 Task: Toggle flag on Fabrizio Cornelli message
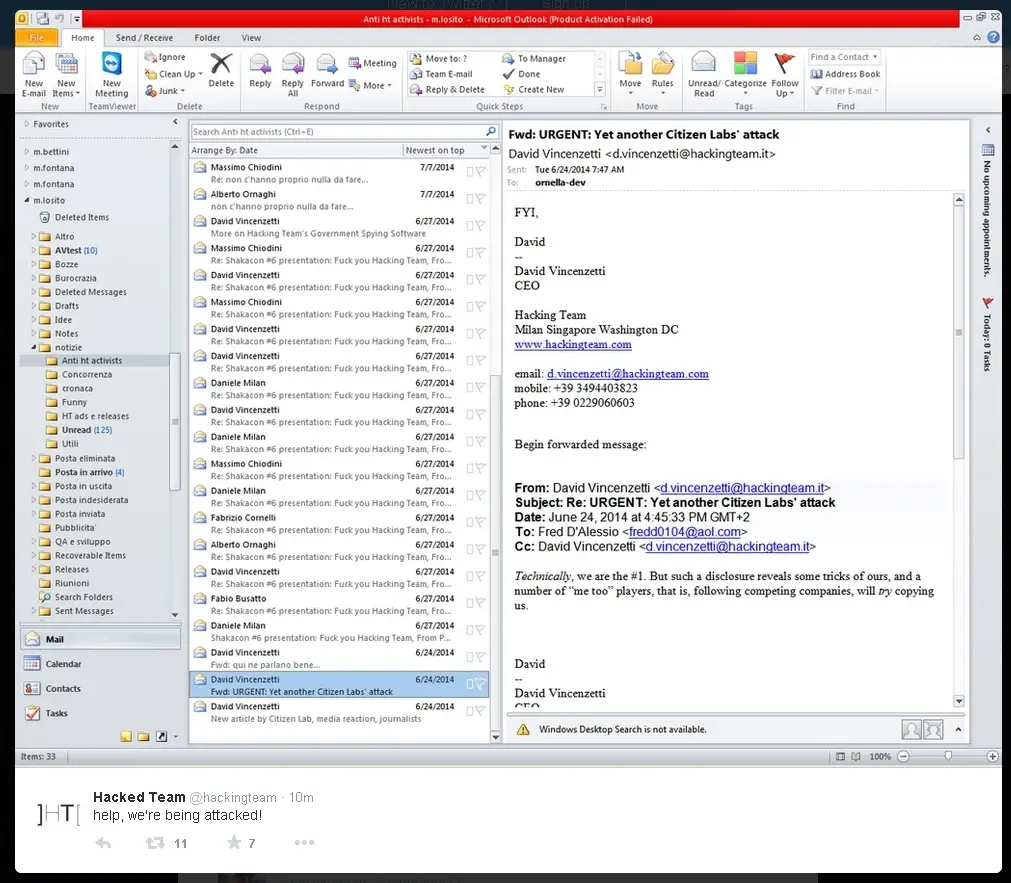(x=480, y=522)
